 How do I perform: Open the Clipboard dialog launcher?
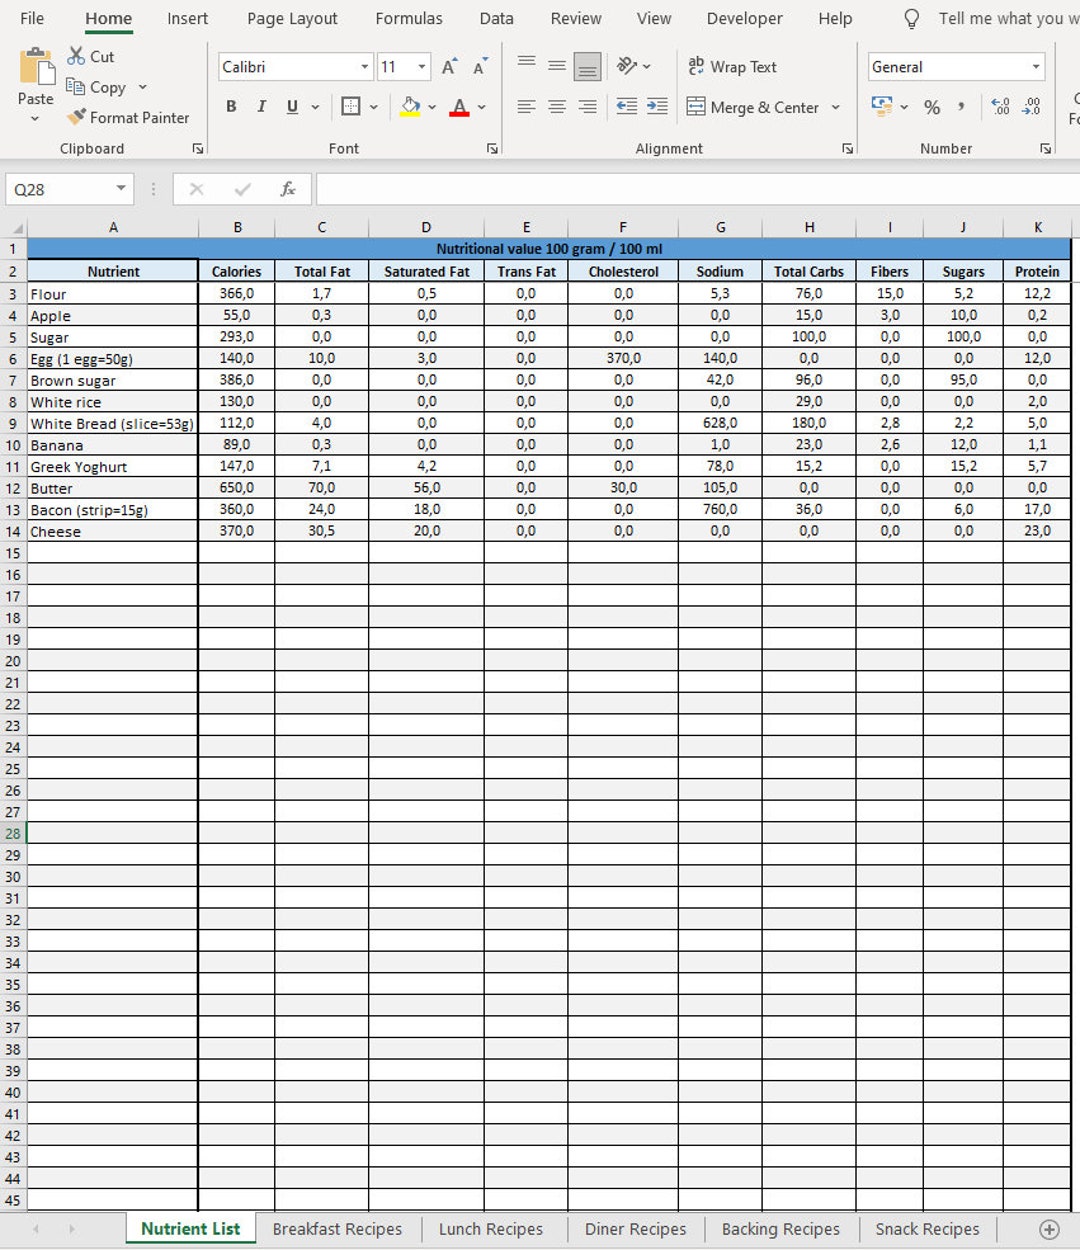(197, 148)
